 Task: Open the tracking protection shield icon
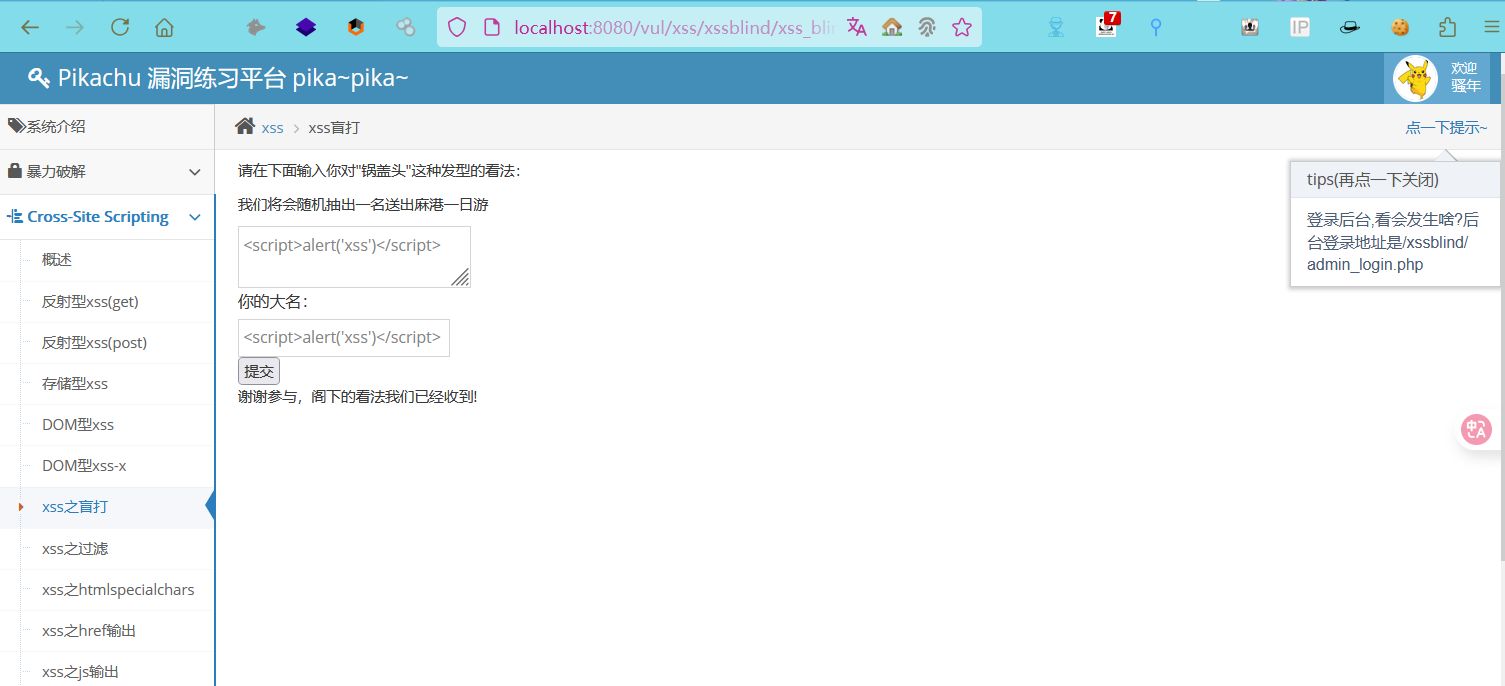pyautogui.click(x=457, y=28)
